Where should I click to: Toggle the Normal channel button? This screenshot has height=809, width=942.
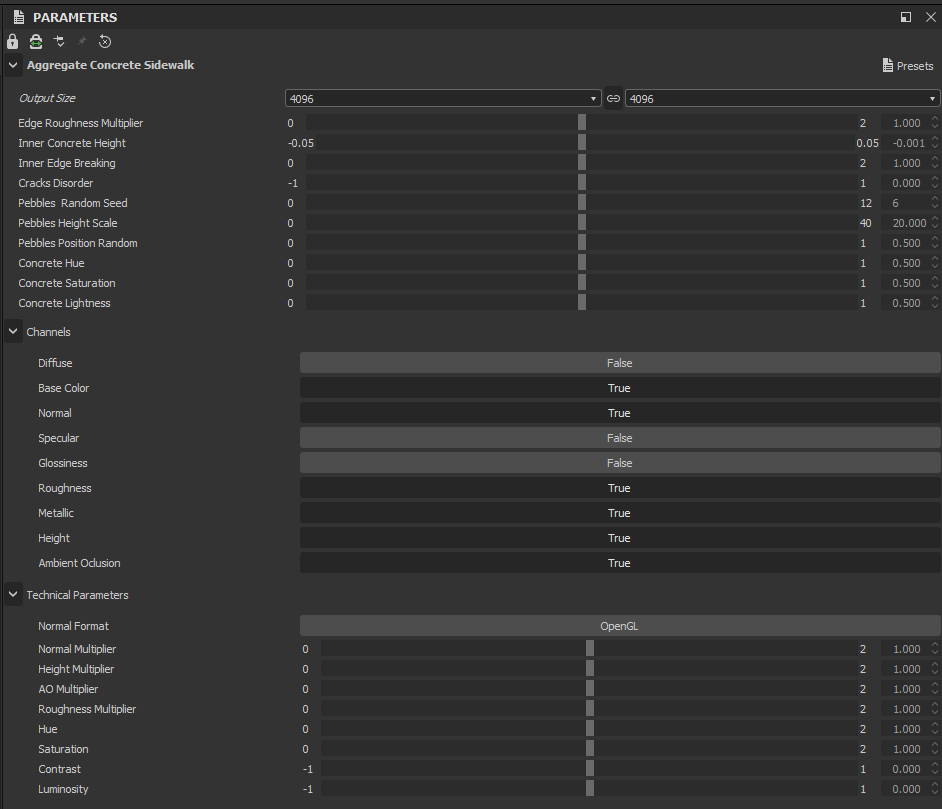point(619,413)
